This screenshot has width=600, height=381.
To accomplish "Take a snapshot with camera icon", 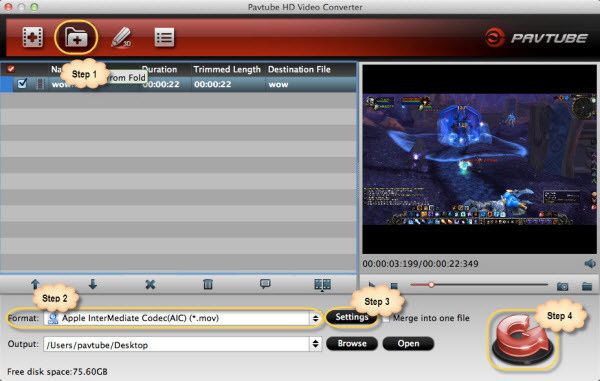I will pyautogui.click(x=562, y=286).
